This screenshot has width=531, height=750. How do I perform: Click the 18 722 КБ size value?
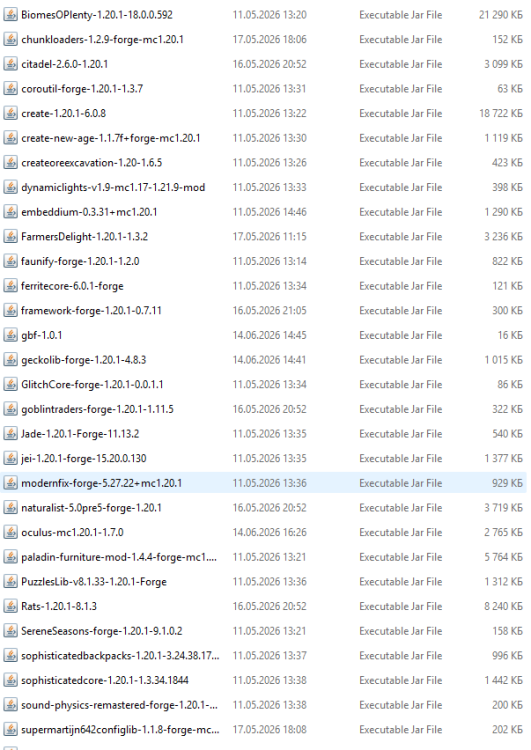pos(500,113)
